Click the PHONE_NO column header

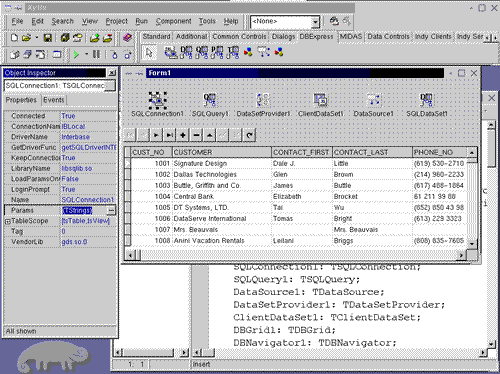point(439,152)
